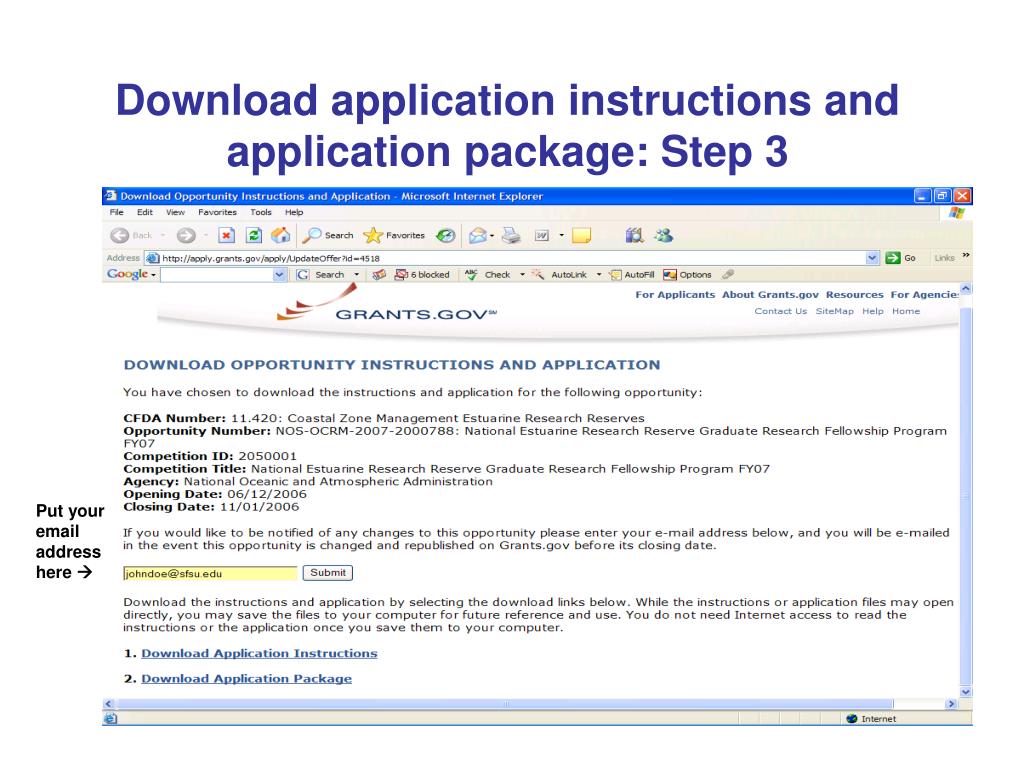Click the URL address bar field
The image size is (1024, 768).
[x=513, y=258]
